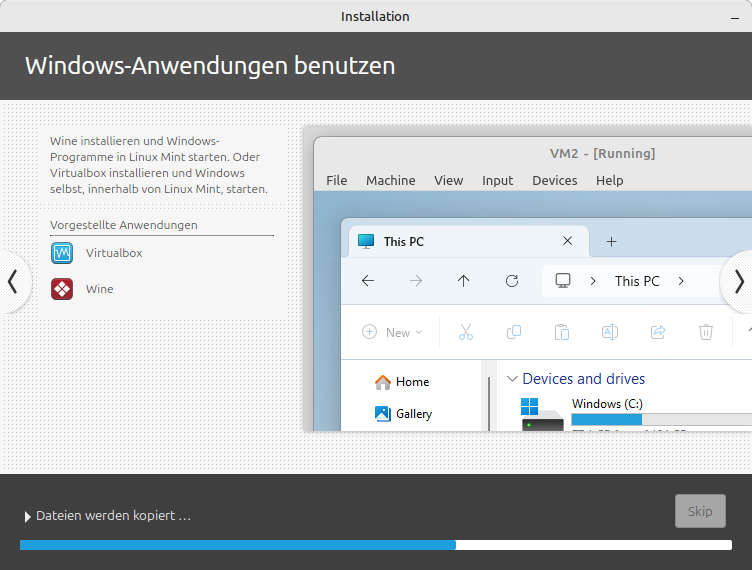The width and height of the screenshot is (752, 570).
Task: Click the Cut scissors icon
Action: click(x=466, y=332)
